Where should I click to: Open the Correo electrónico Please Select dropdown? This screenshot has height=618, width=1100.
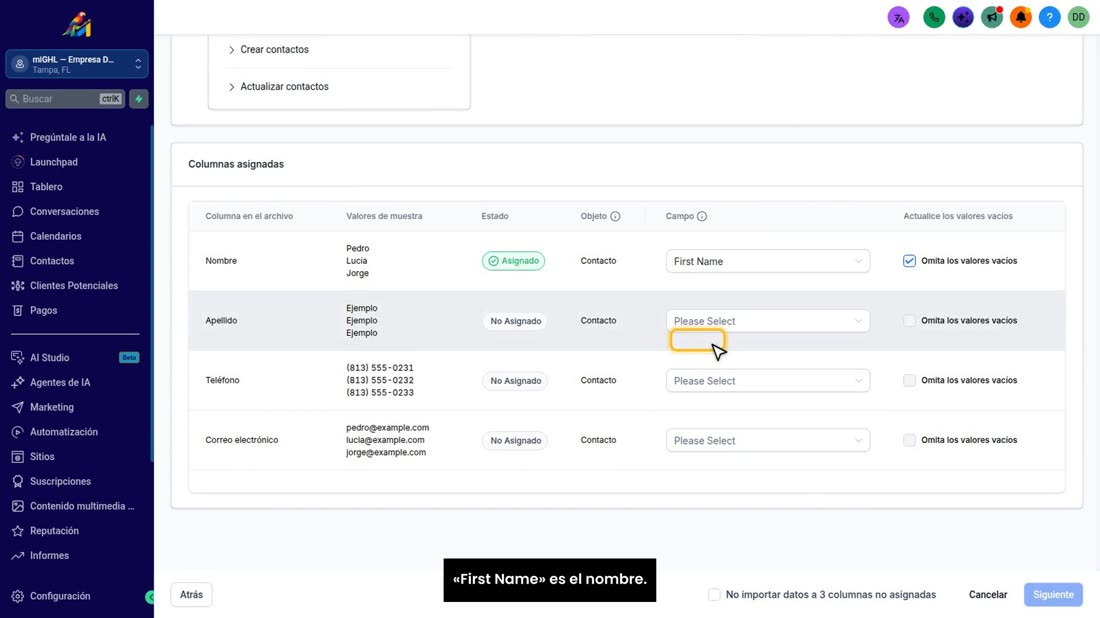[x=767, y=440]
